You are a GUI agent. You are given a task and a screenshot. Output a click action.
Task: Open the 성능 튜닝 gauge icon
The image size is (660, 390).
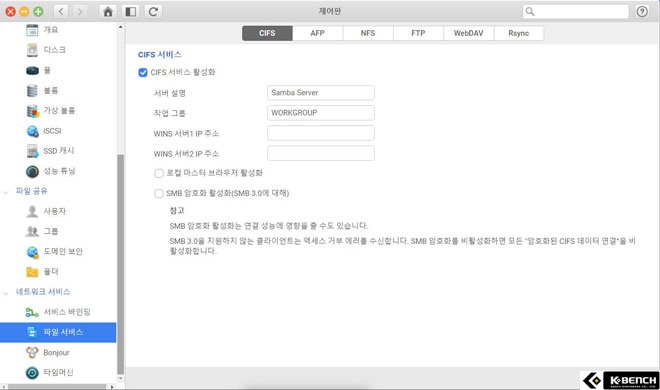pos(32,171)
